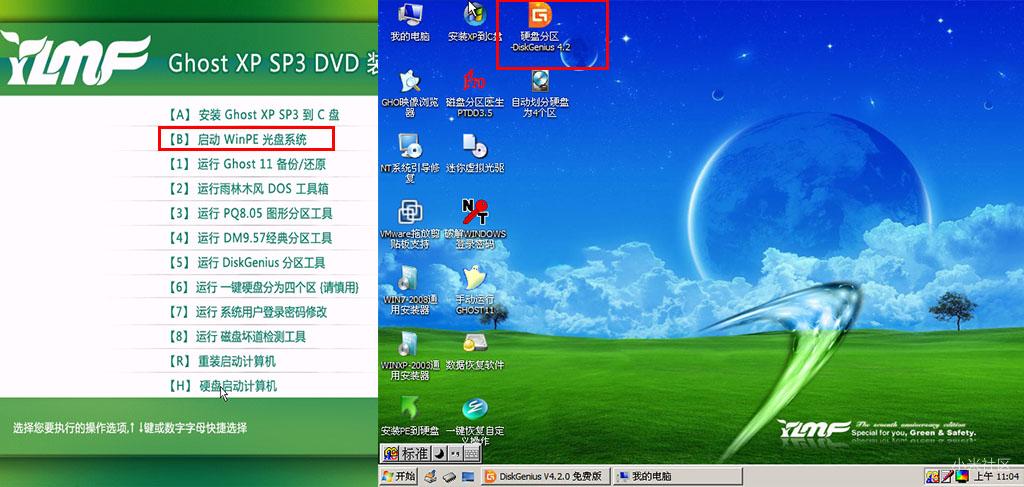This screenshot has height=487, width=1024.
Task: Select 【R】重装启动计算机
Action: tap(222, 362)
